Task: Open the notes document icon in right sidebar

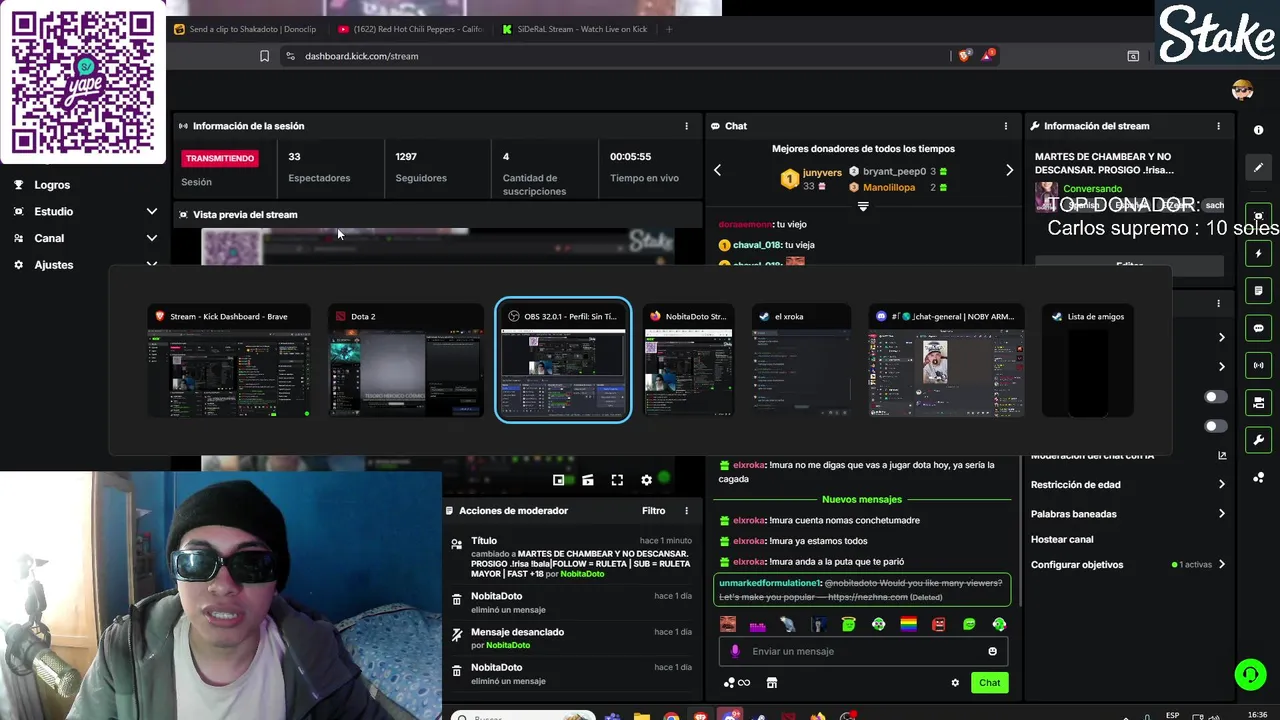Action: click(1258, 291)
